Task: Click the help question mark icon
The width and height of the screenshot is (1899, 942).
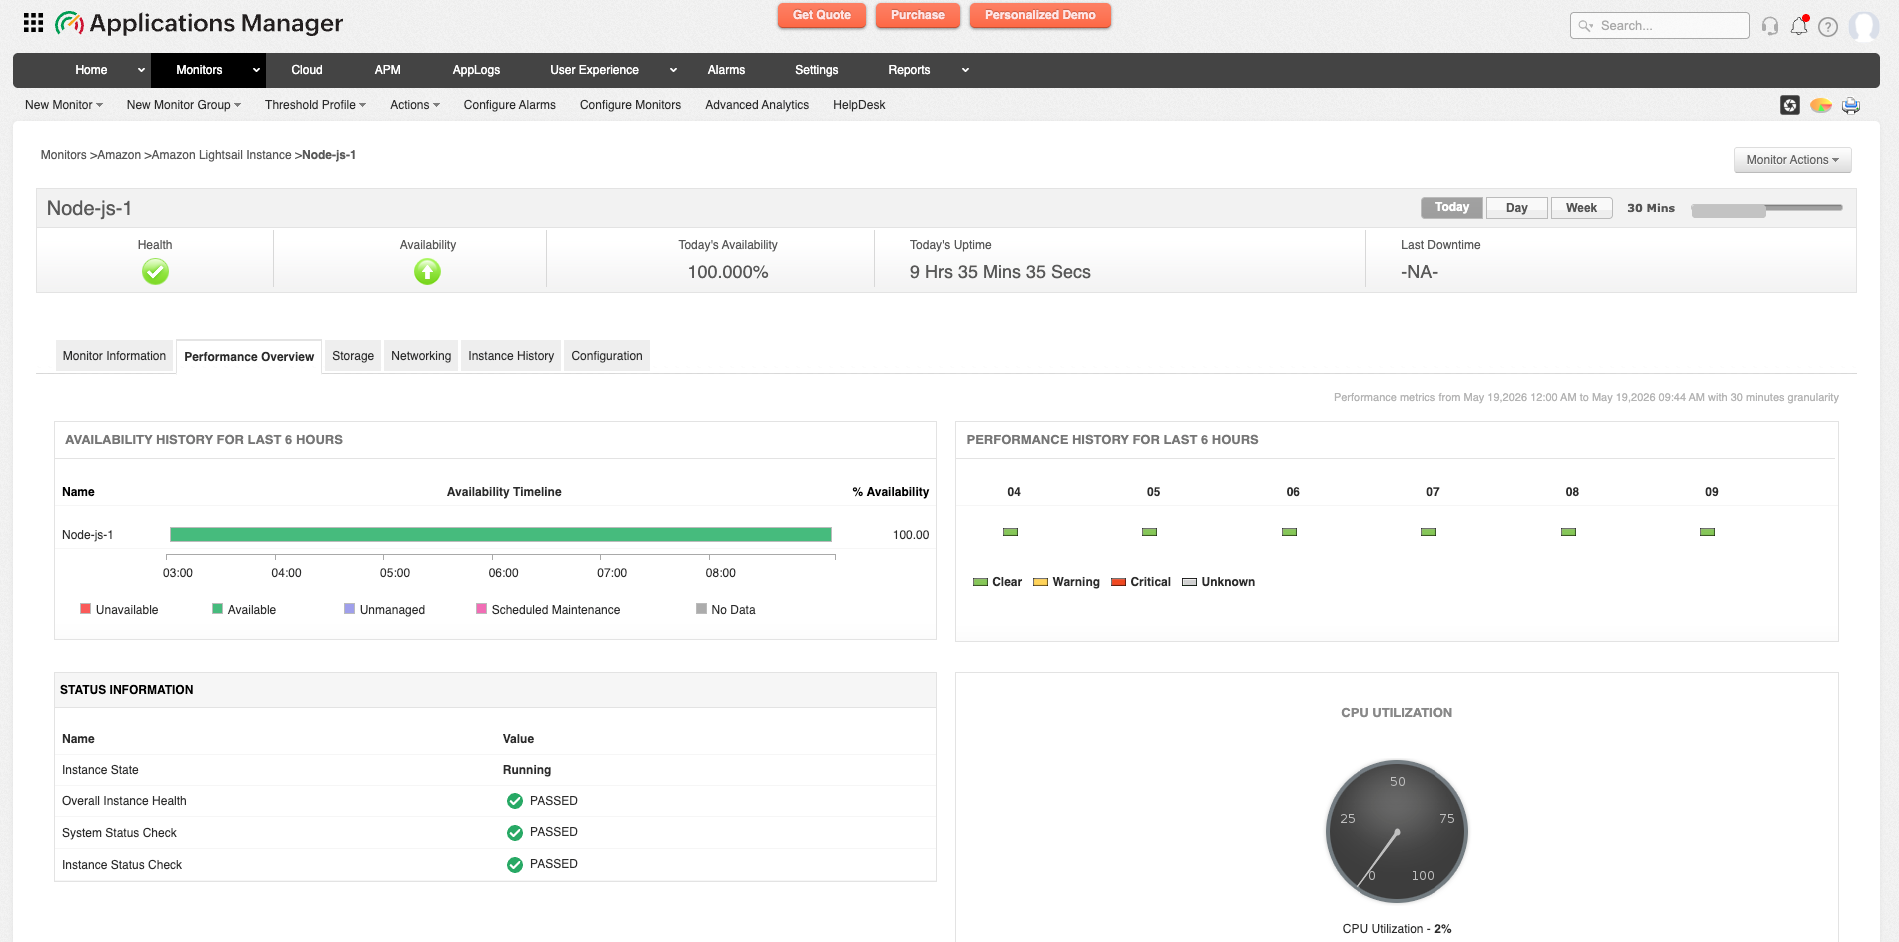Action: point(1828,27)
